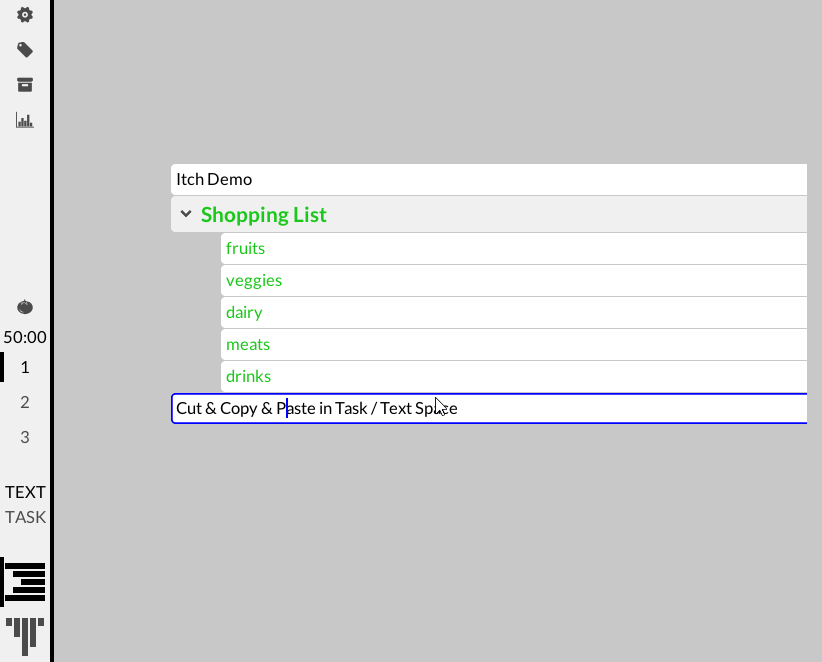
Task: Click the 50:00 timer display
Action: (25, 337)
